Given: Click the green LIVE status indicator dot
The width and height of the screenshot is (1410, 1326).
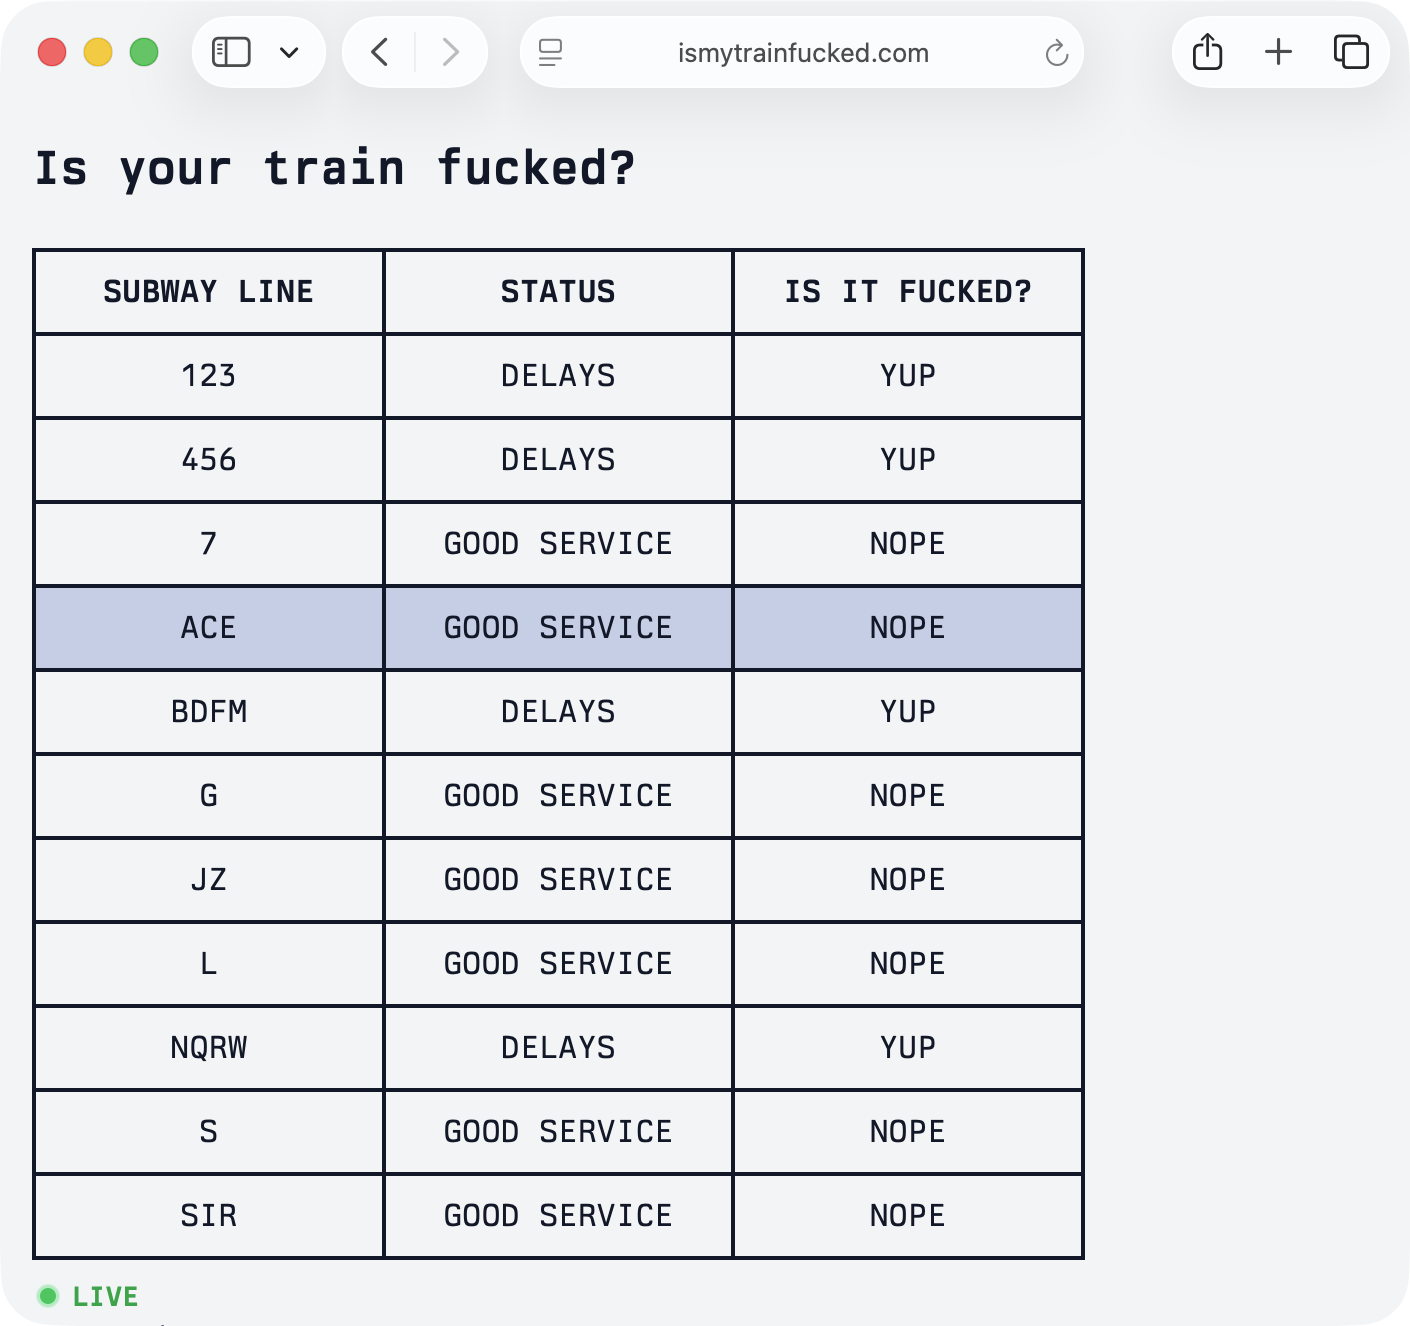Looking at the screenshot, I should point(48,1296).
